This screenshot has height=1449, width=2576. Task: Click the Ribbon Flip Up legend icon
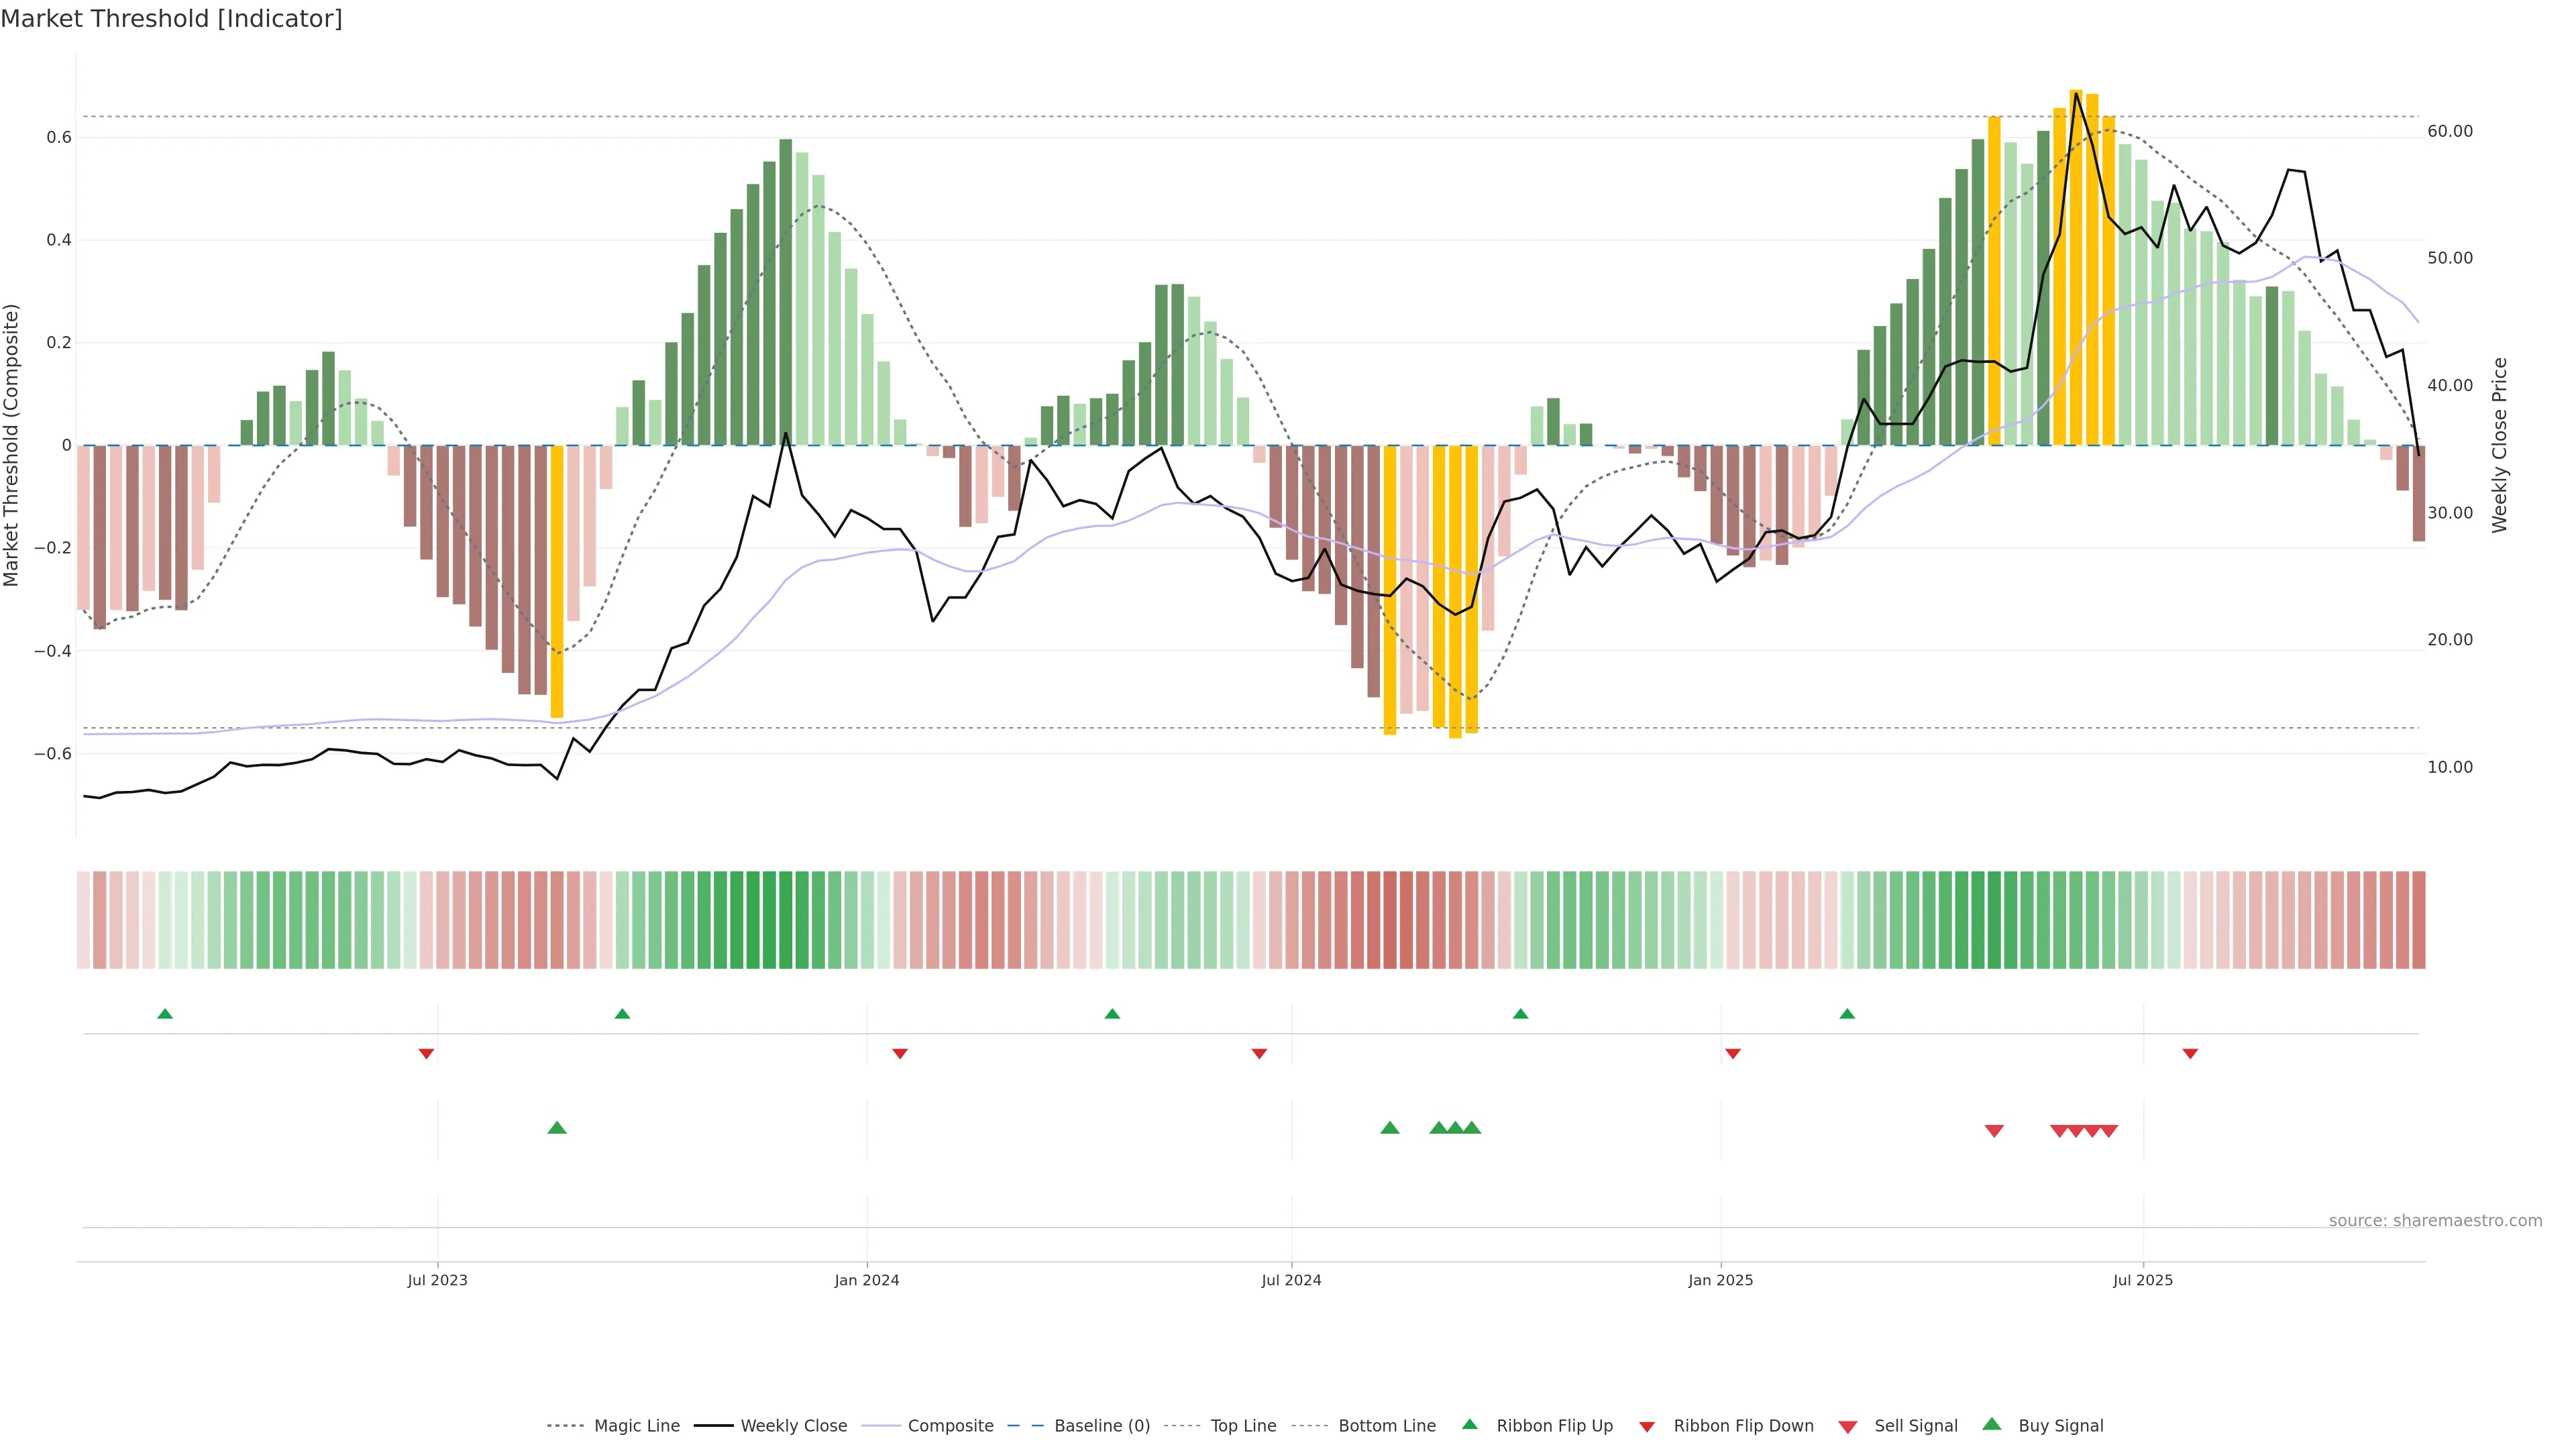tap(1470, 1425)
